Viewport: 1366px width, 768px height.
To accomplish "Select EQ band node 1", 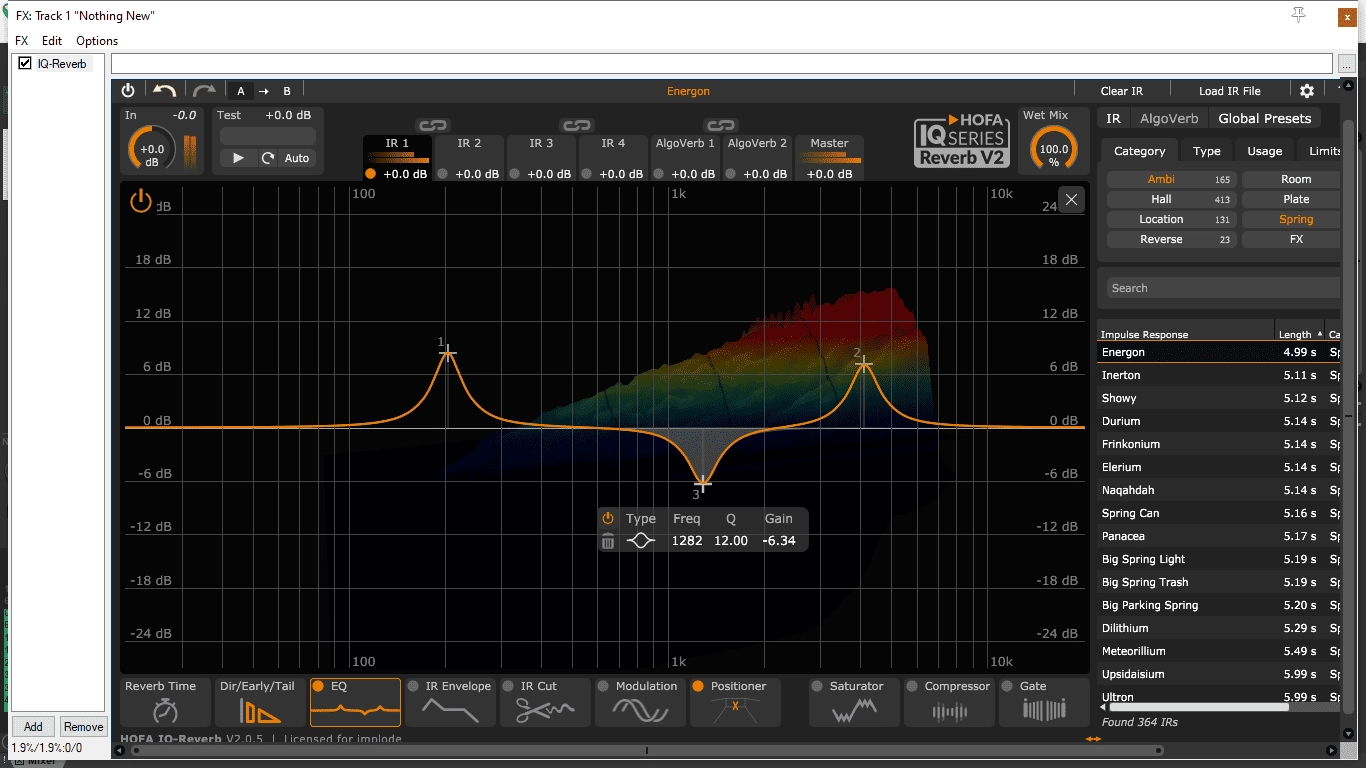I will [x=448, y=353].
